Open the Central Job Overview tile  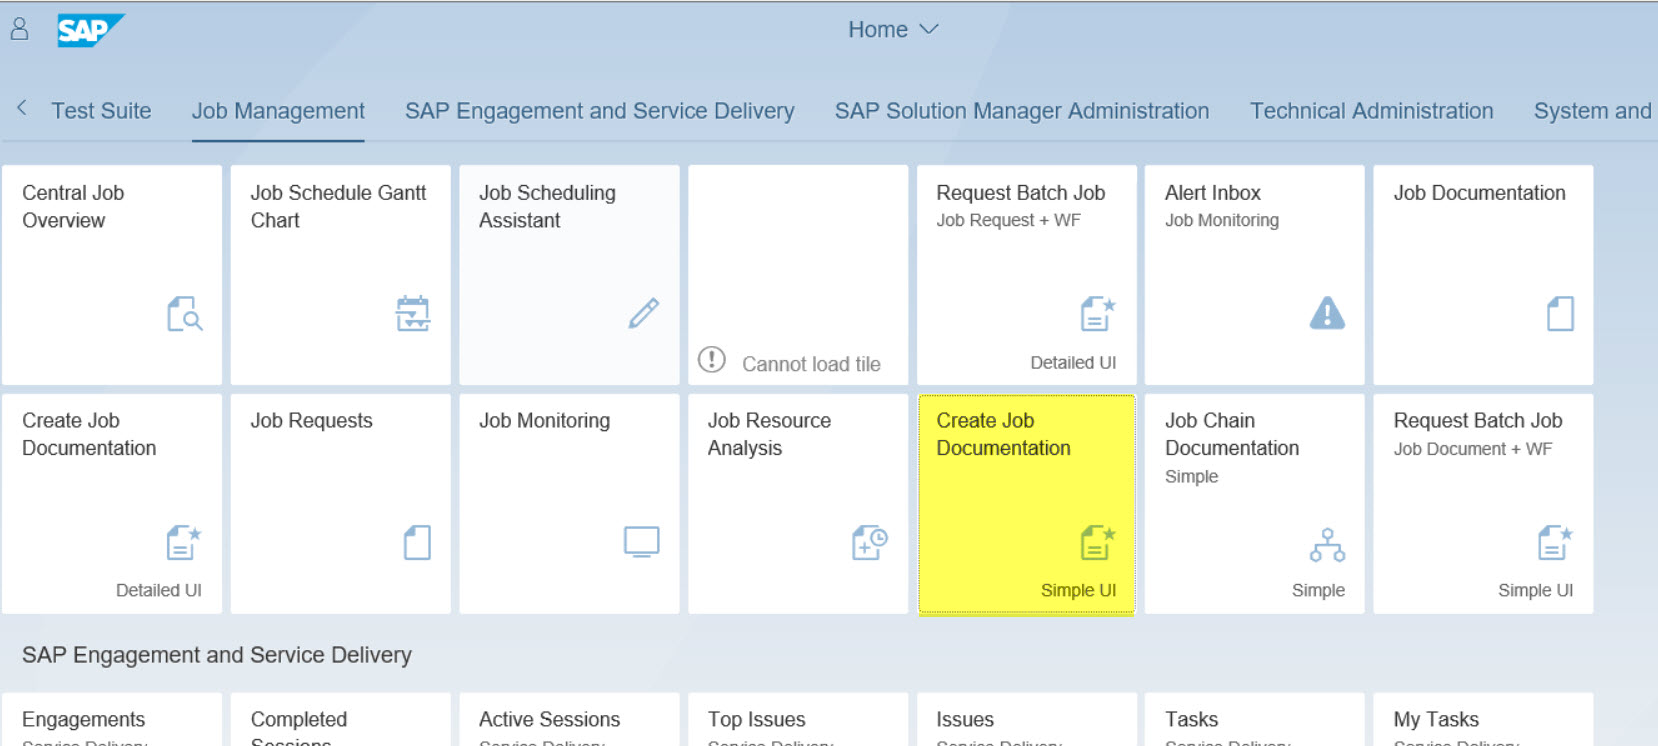(x=112, y=275)
